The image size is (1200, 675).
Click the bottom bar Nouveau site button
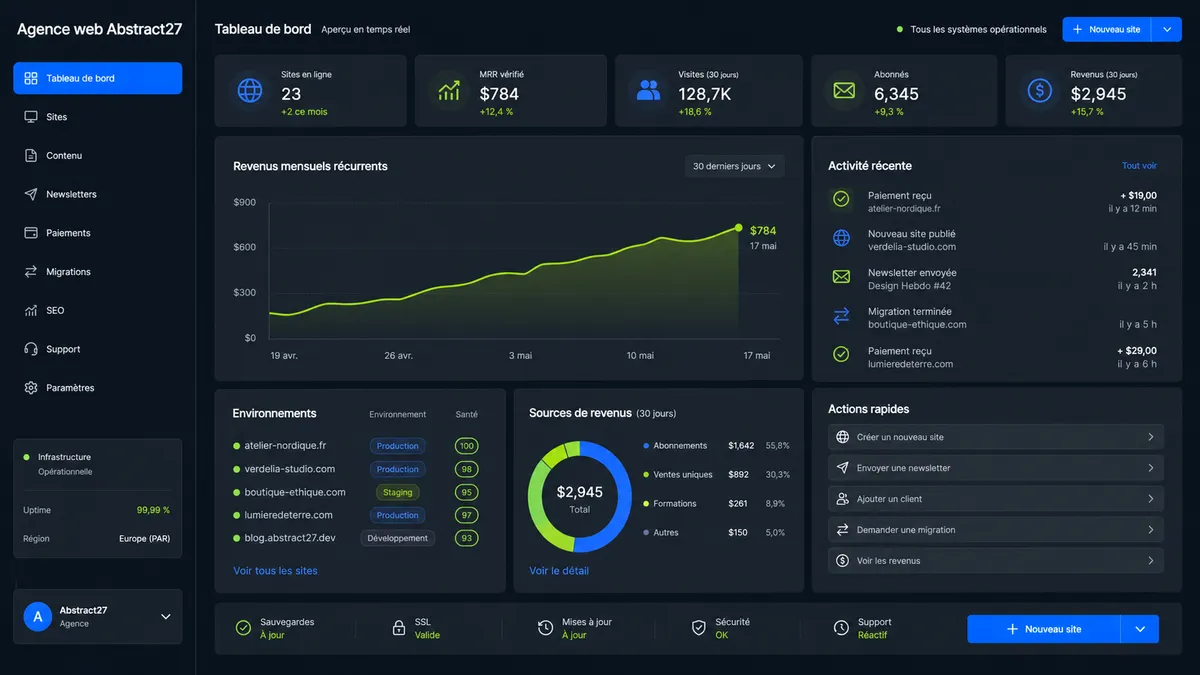1044,629
